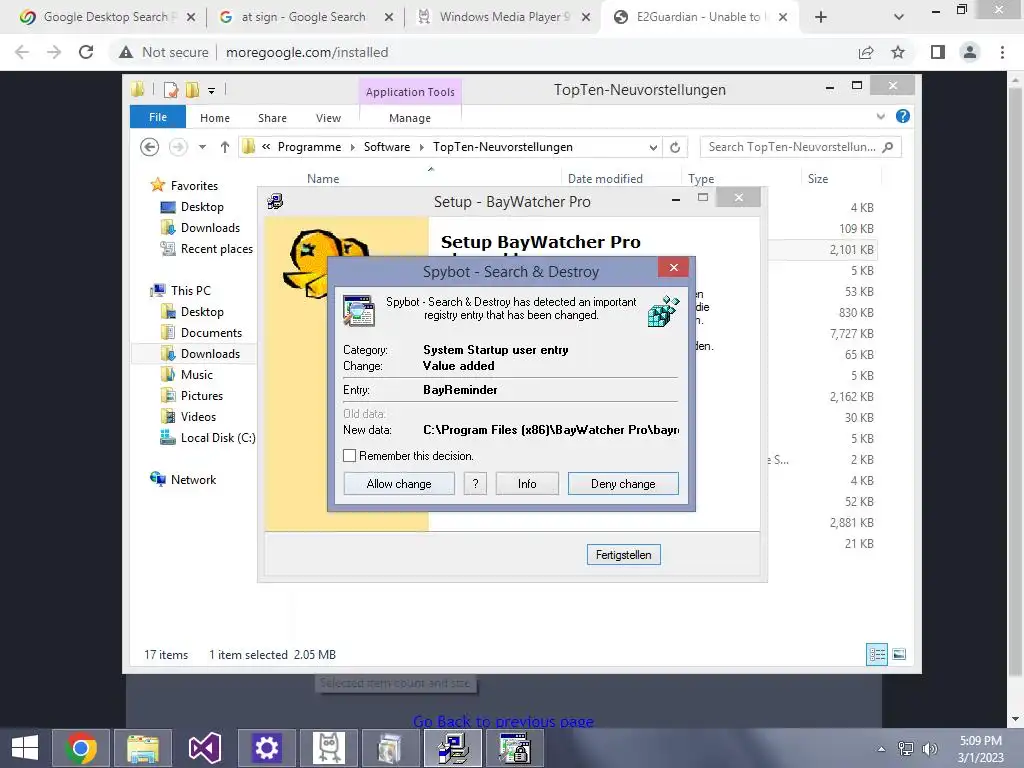This screenshot has width=1024, height=768.
Task: Select Music under This PC
Action: pos(197,375)
